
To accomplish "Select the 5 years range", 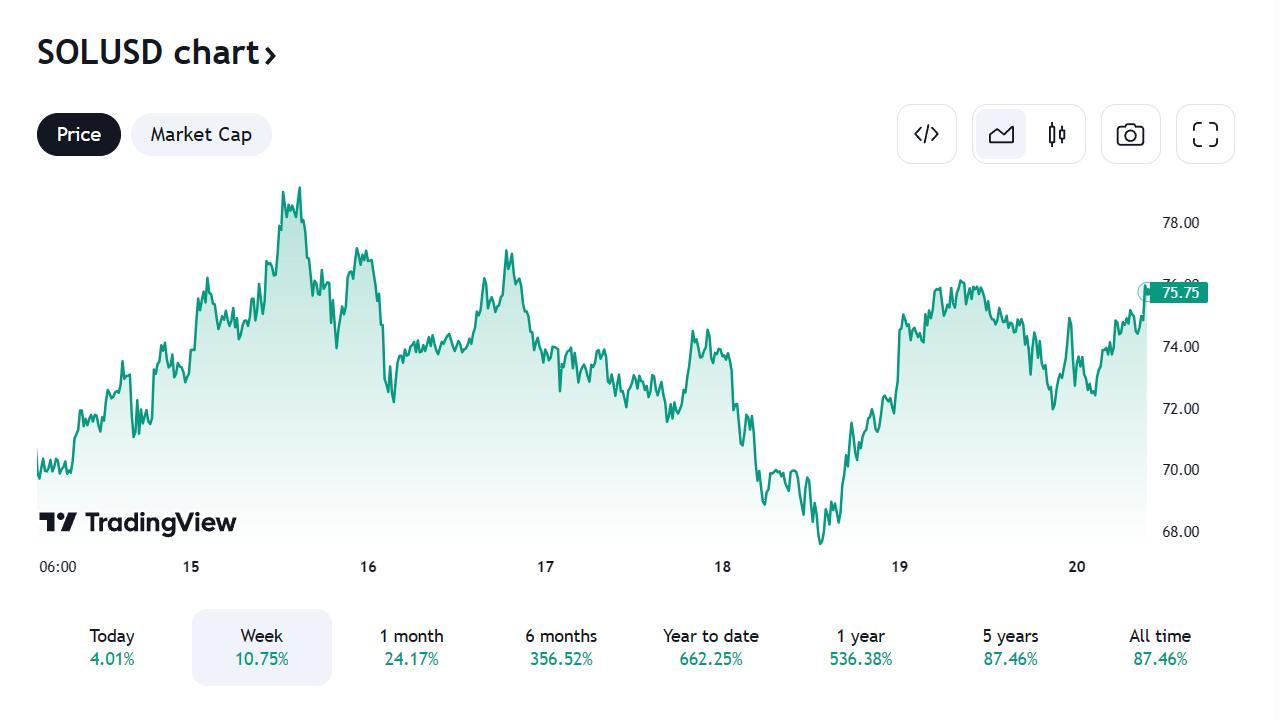I will point(1010,647).
